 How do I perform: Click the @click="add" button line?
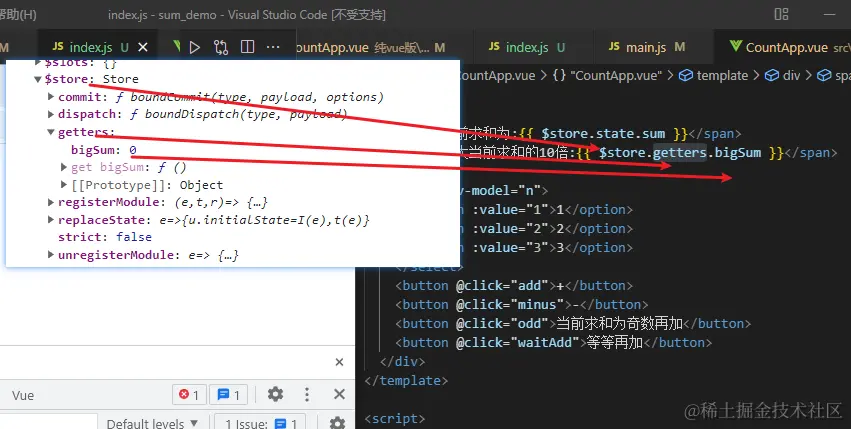(x=514, y=286)
